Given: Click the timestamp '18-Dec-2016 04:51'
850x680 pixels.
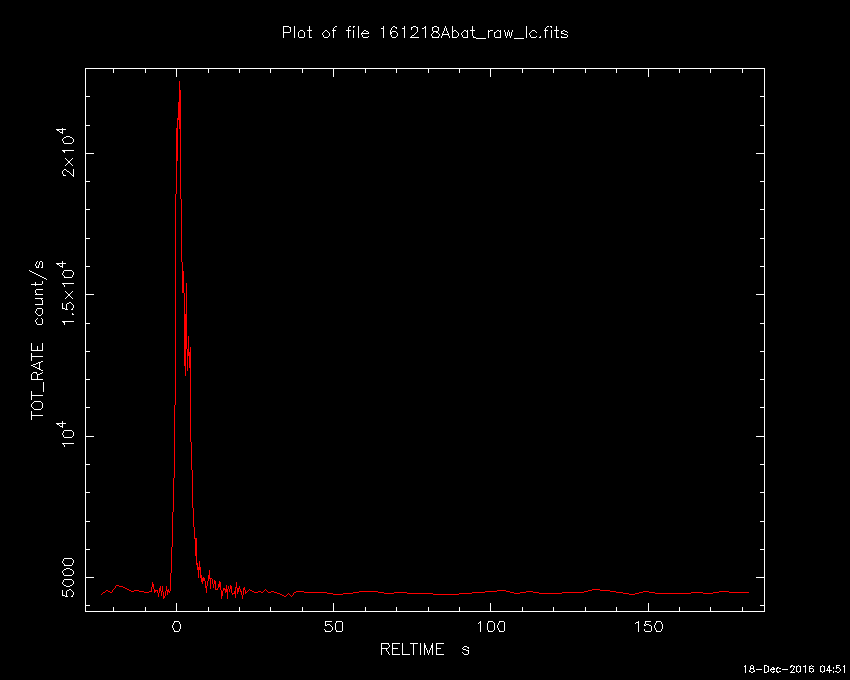Looking at the screenshot, I should tap(794, 669).
